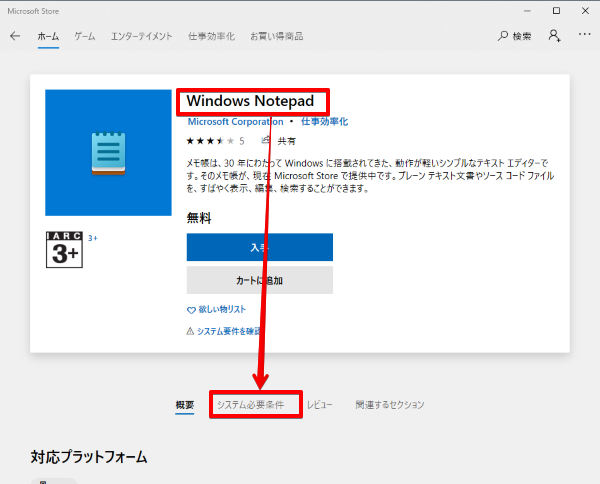Open the システム要件を確認 link
Screen dimensions: 600x484
tap(224, 331)
